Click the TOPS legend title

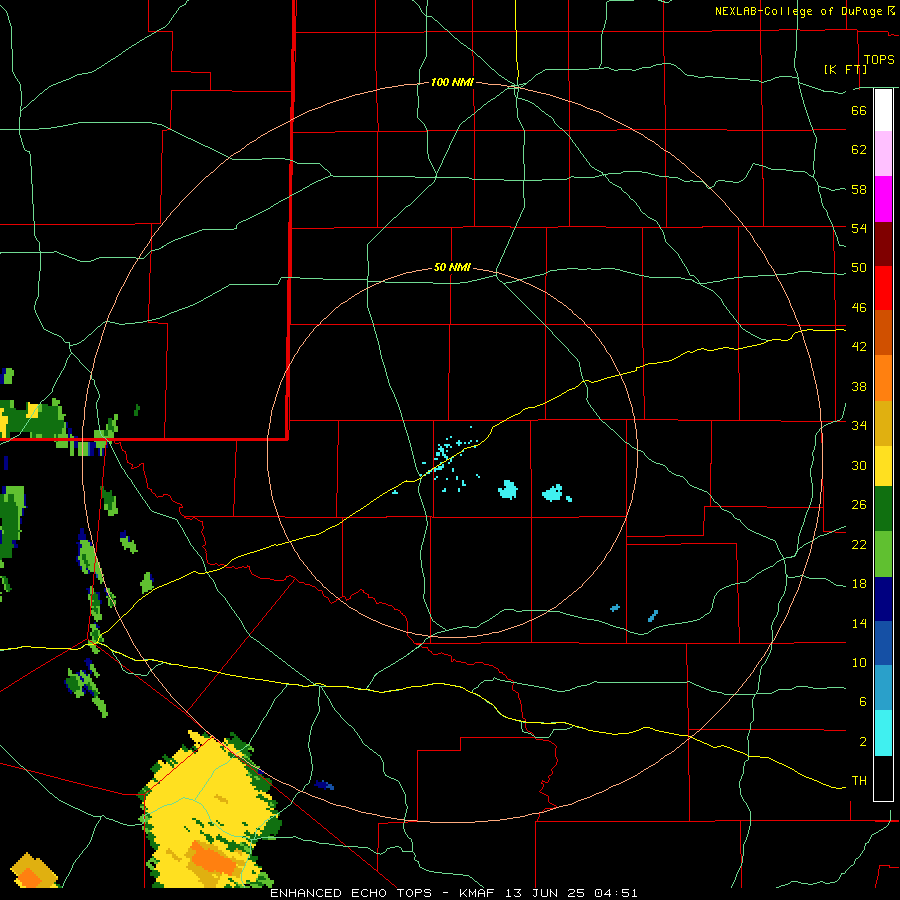click(x=879, y=60)
